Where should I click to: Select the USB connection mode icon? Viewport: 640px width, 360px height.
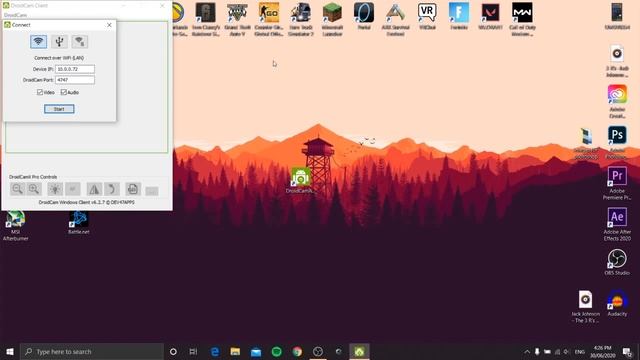tap(59, 41)
